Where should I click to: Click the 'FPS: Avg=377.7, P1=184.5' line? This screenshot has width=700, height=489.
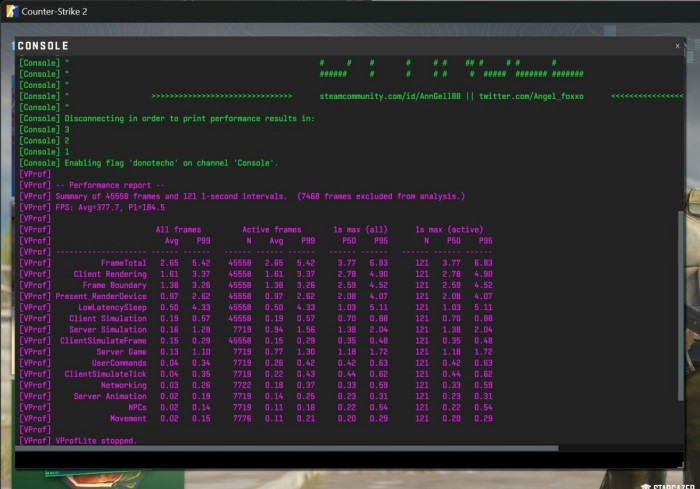click(x=110, y=207)
